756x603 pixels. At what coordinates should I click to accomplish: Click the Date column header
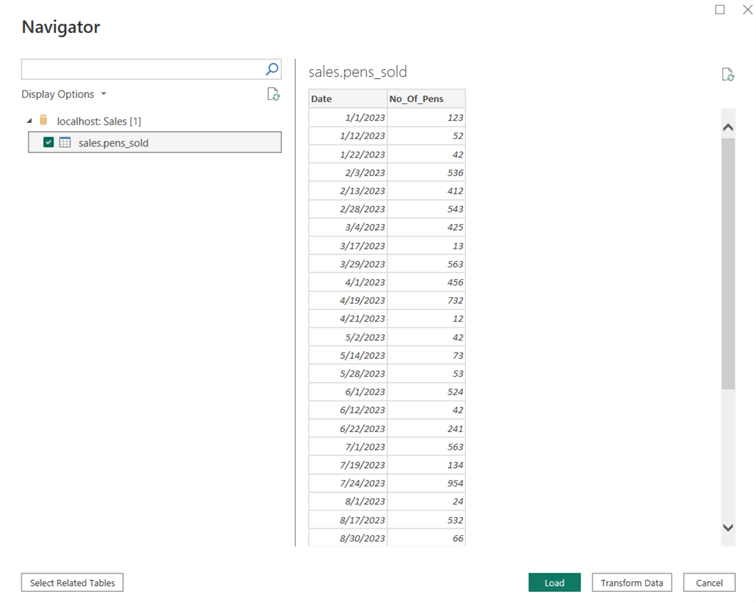coord(346,99)
